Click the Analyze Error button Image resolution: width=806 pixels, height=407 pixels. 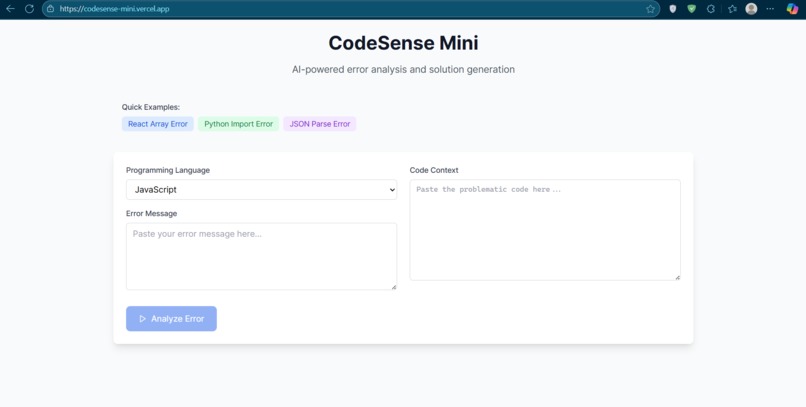point(171,319)
